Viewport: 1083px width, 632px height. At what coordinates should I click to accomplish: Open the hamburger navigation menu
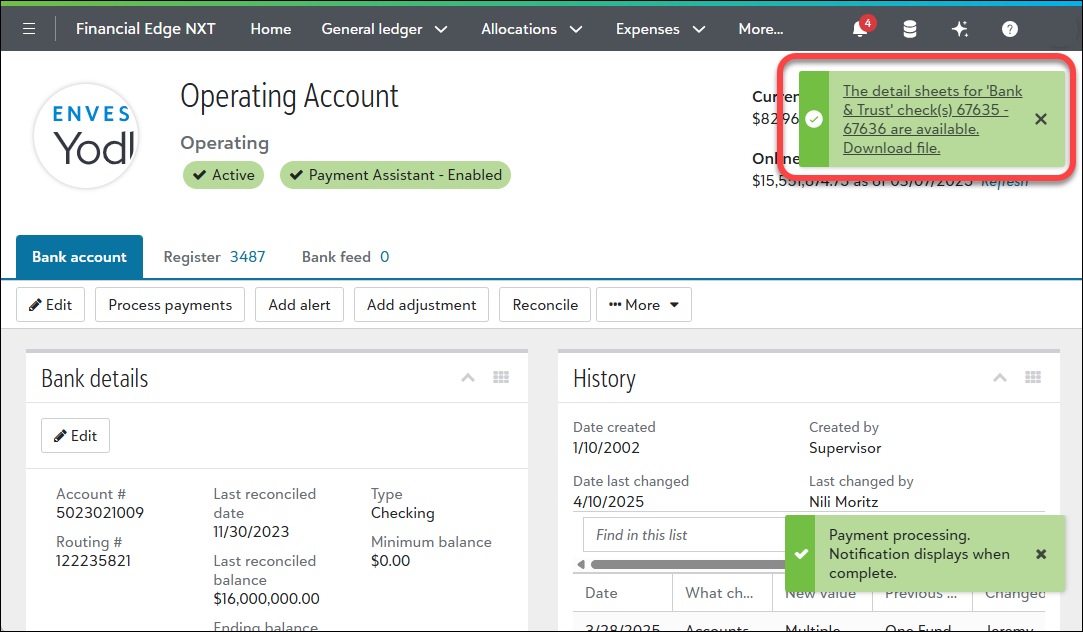point(29,29)
